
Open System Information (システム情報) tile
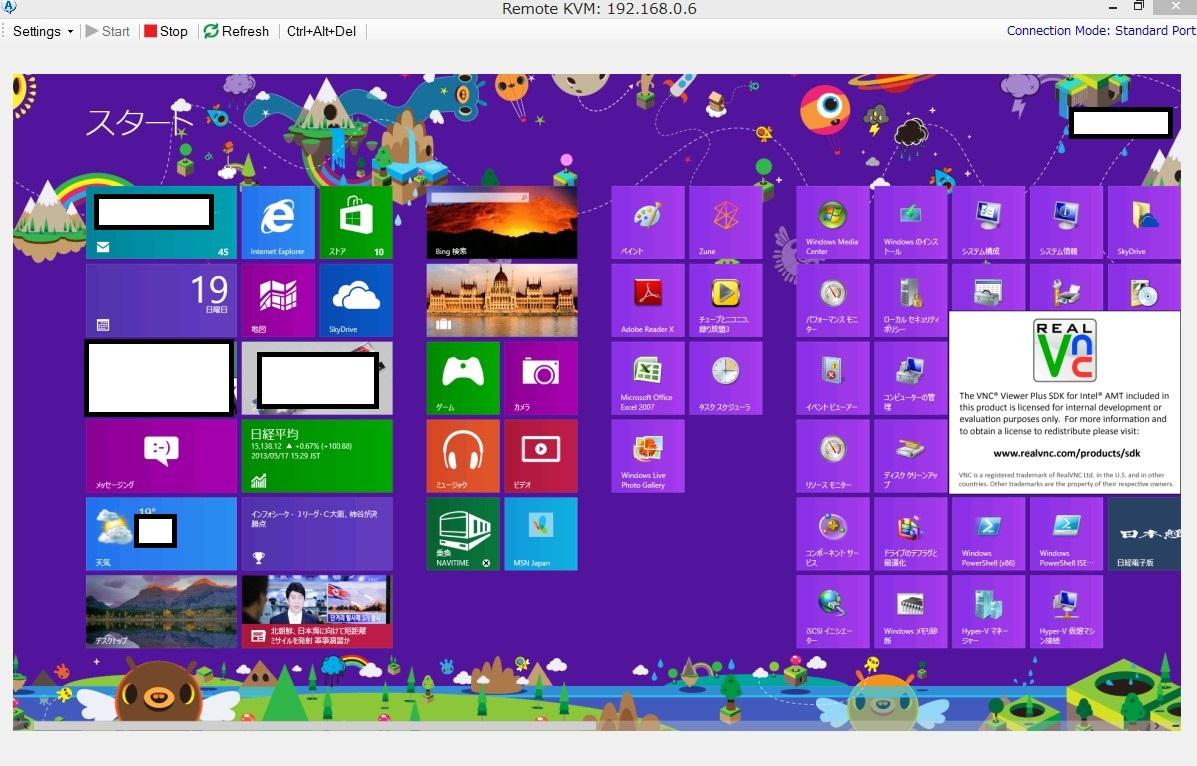tap(1066, 222)
